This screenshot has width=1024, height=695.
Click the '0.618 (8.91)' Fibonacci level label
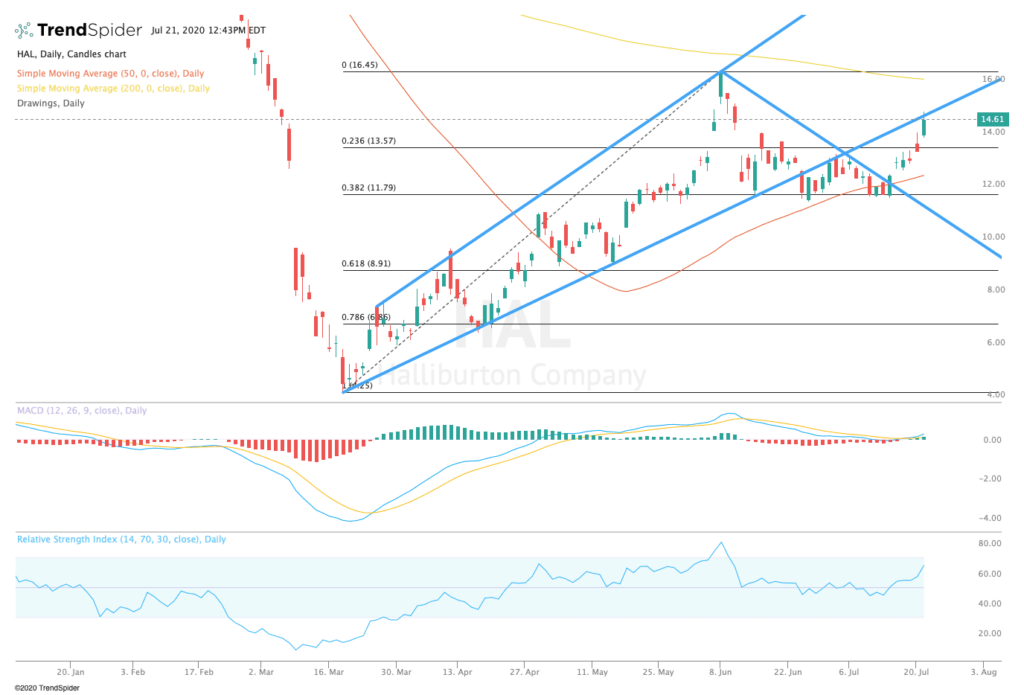[366, 263]
